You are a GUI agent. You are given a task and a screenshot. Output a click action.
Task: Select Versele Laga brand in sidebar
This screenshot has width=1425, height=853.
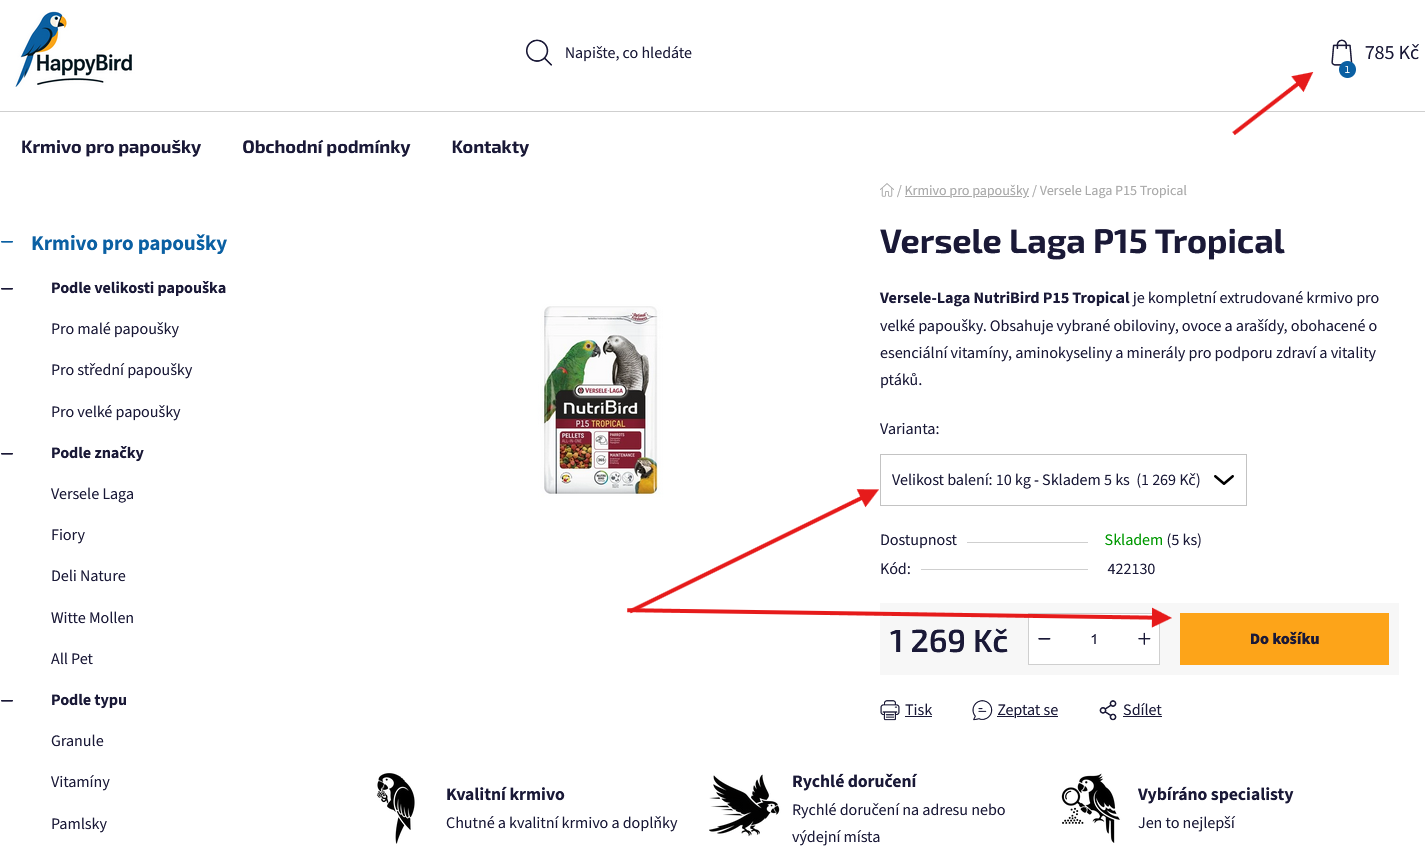pyautogui.click(x=92, y=494)
